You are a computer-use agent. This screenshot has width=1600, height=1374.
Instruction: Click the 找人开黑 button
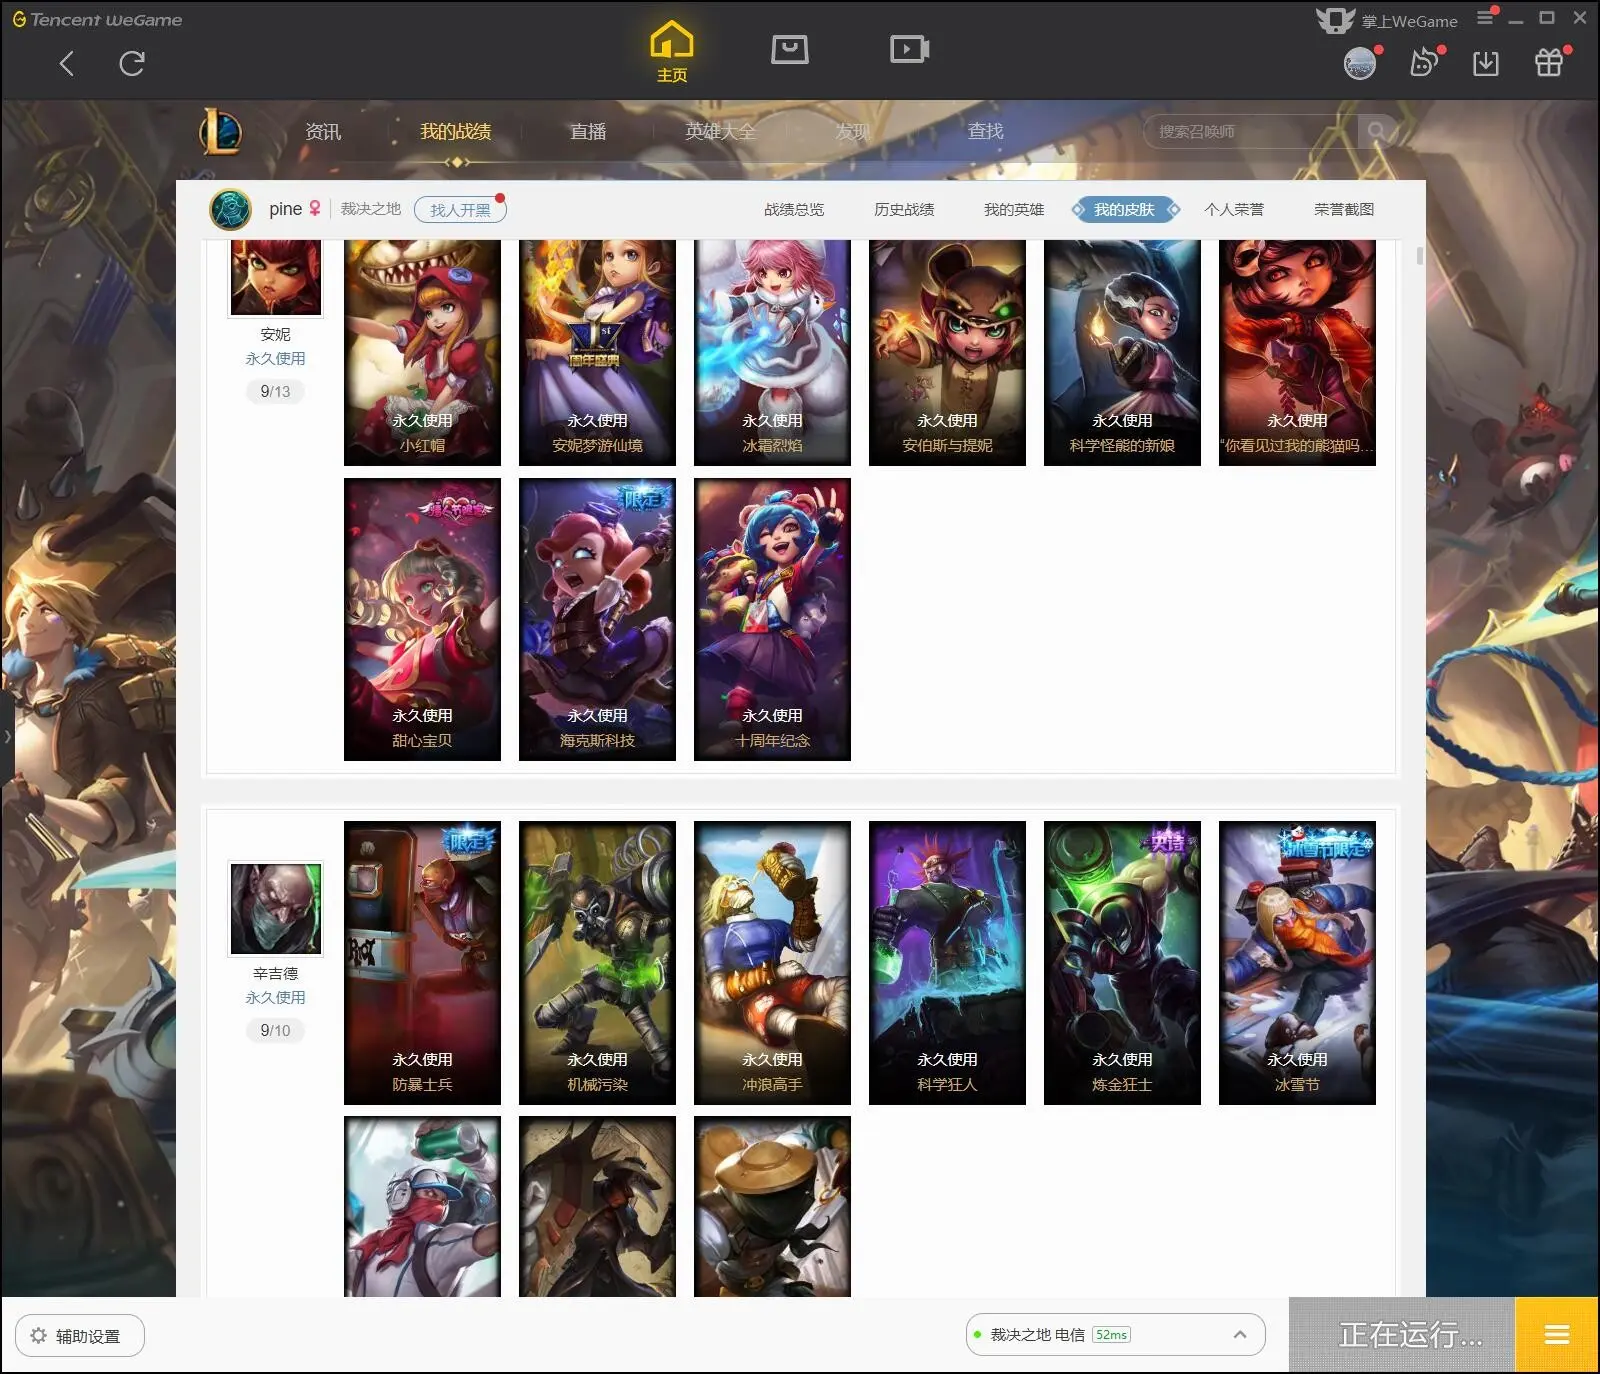tap(460, 210)
